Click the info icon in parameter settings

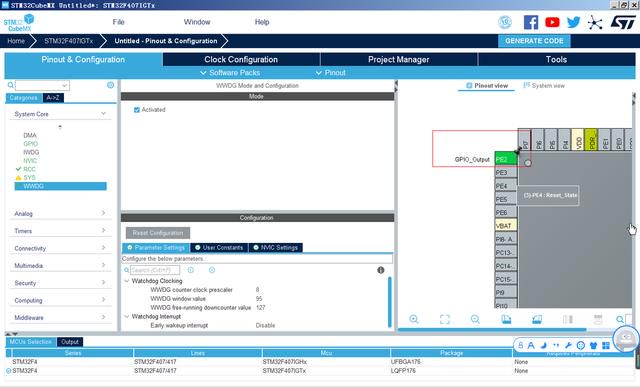coord(381,270)
